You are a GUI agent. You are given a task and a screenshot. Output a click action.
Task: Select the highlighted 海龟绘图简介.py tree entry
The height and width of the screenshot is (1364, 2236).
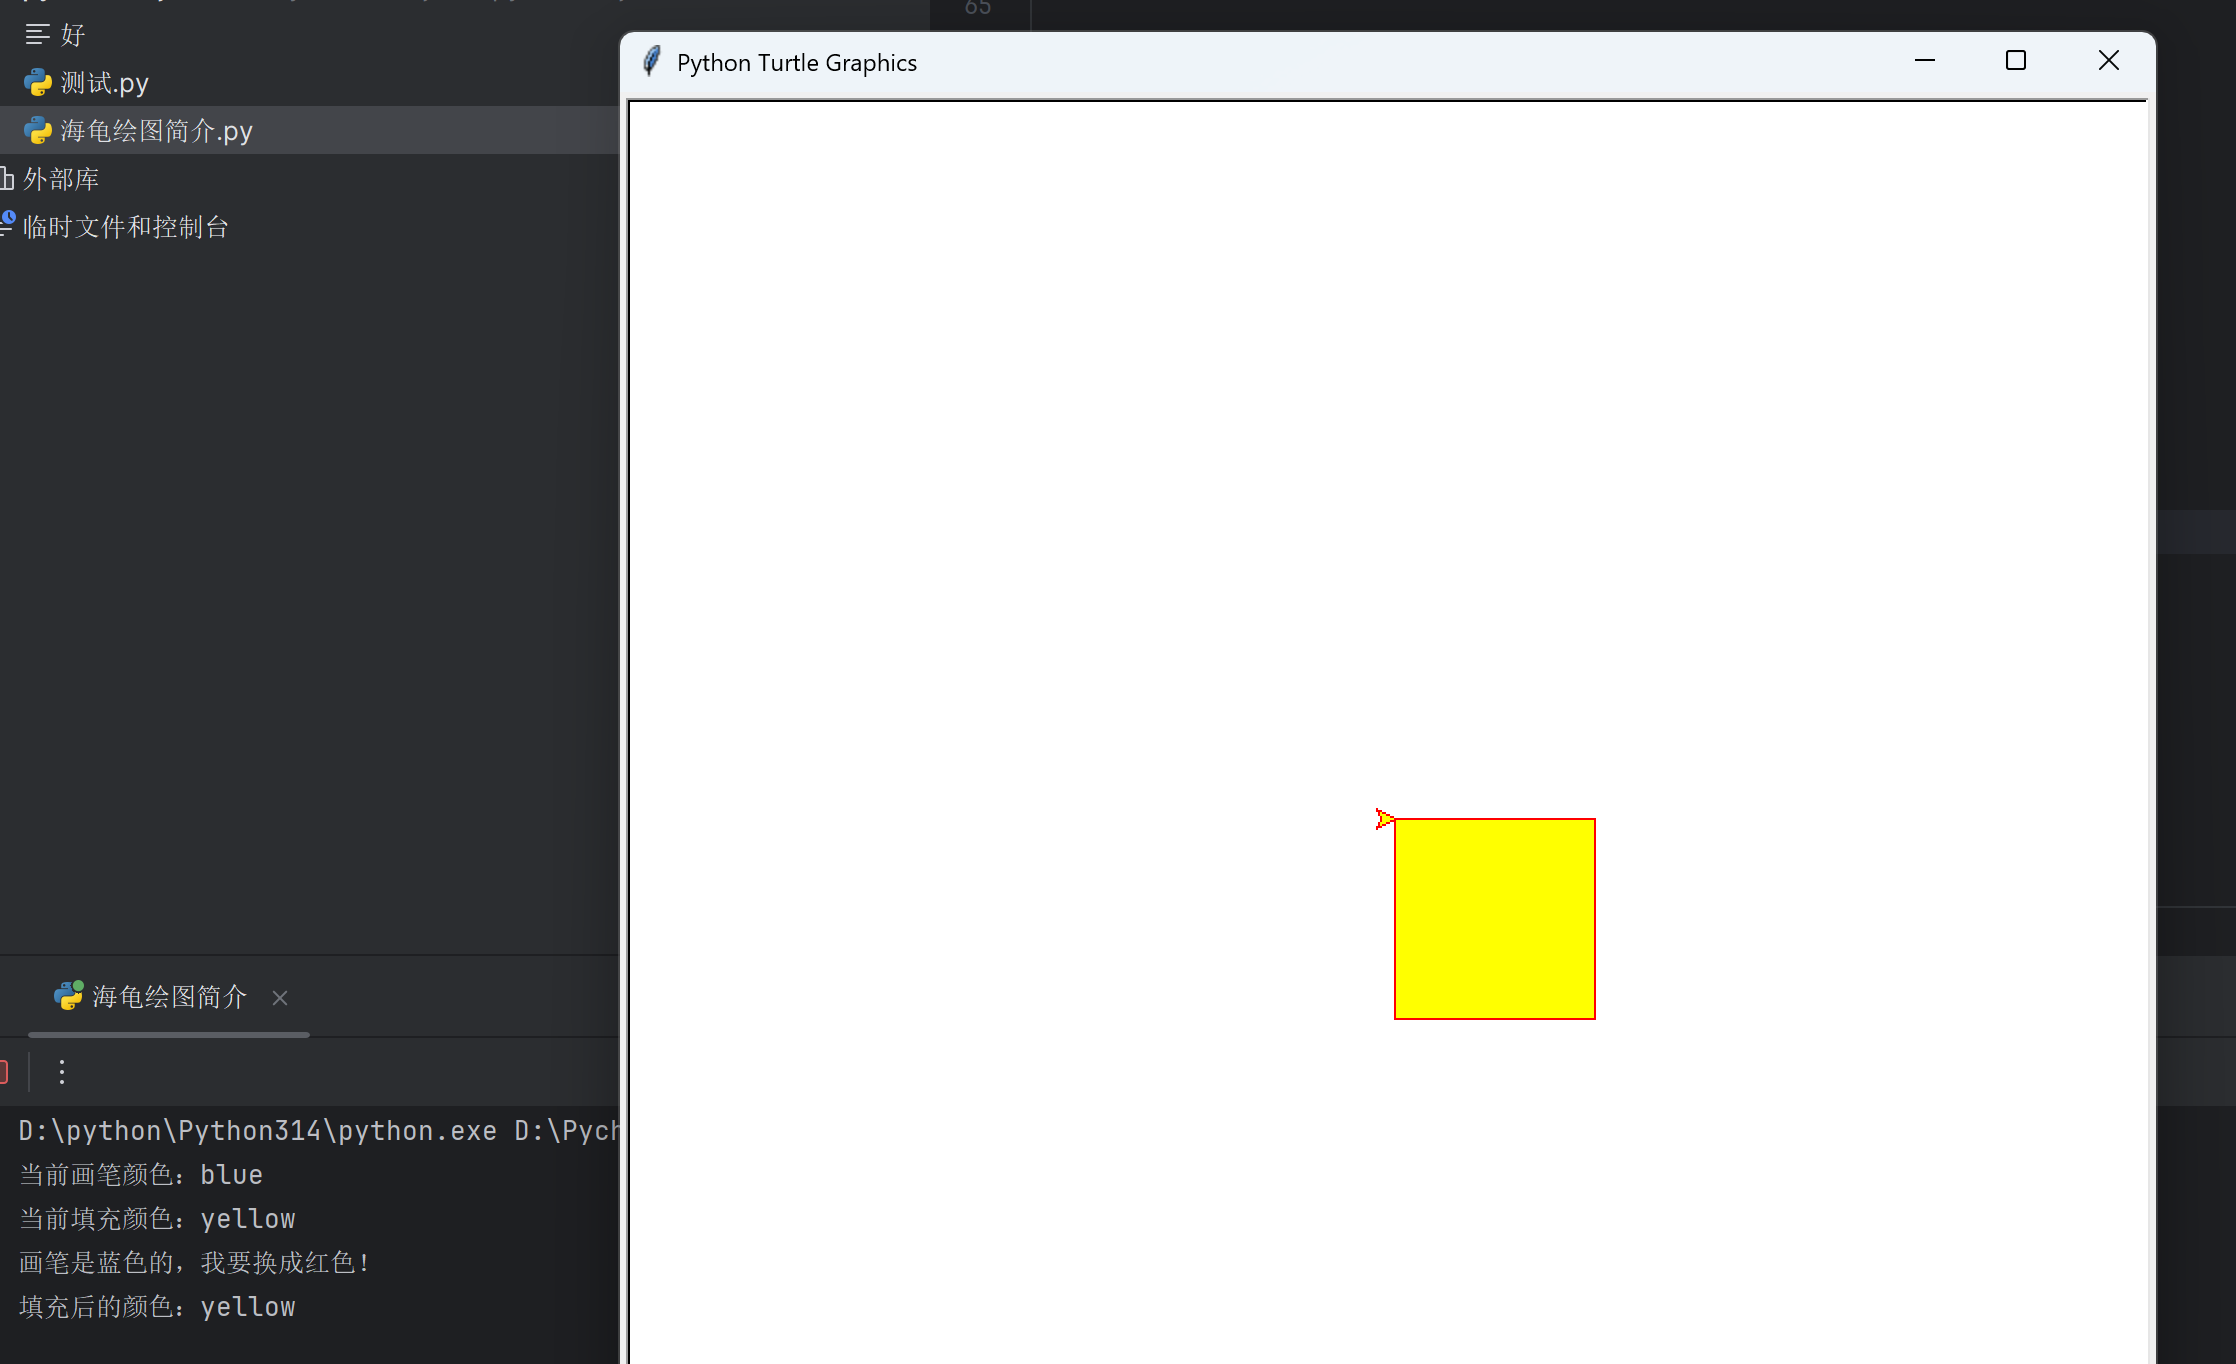(153, 130)
